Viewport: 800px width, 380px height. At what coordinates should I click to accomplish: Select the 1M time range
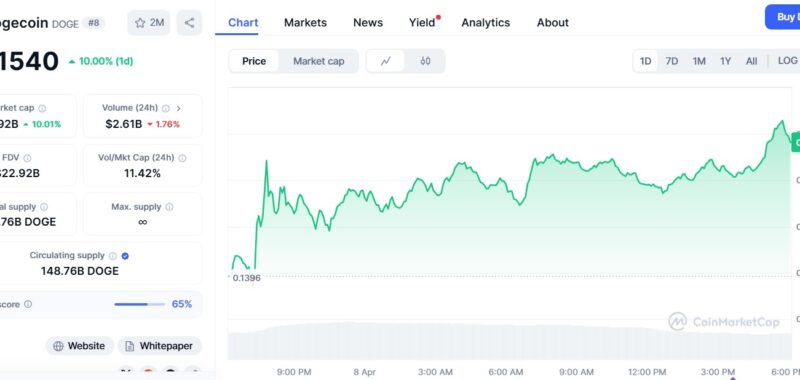tap(699, 61)
